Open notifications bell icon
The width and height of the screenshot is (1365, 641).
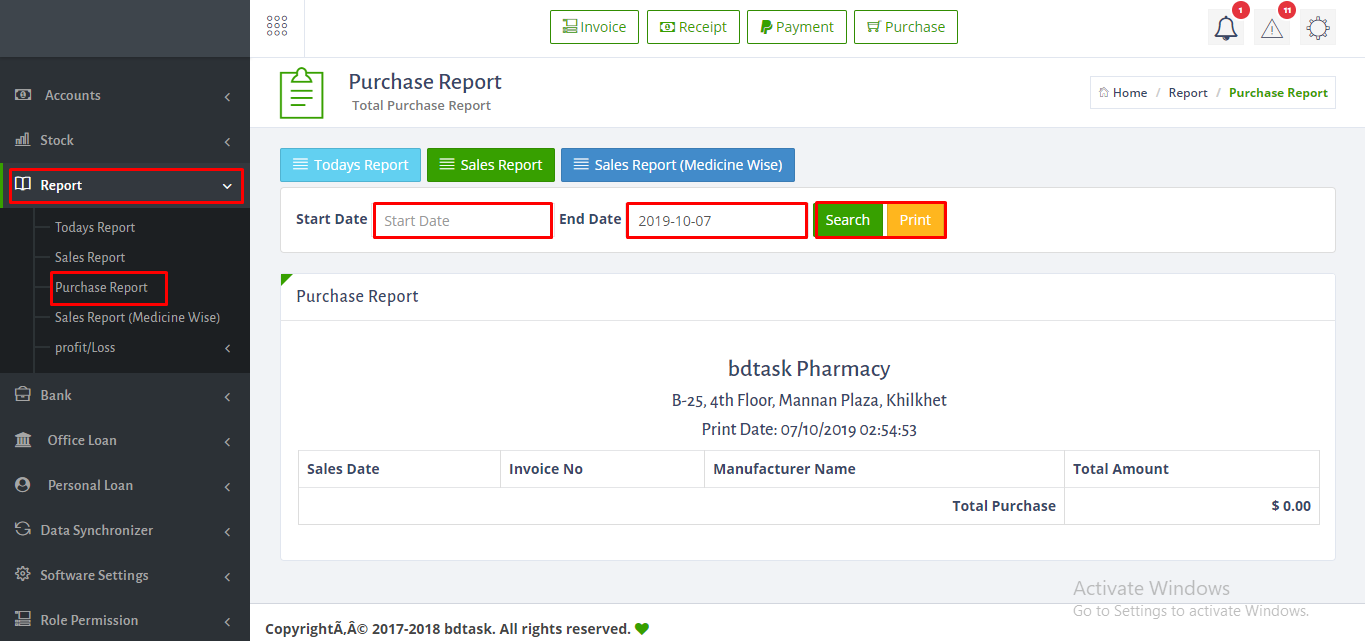coord(1226,28)
